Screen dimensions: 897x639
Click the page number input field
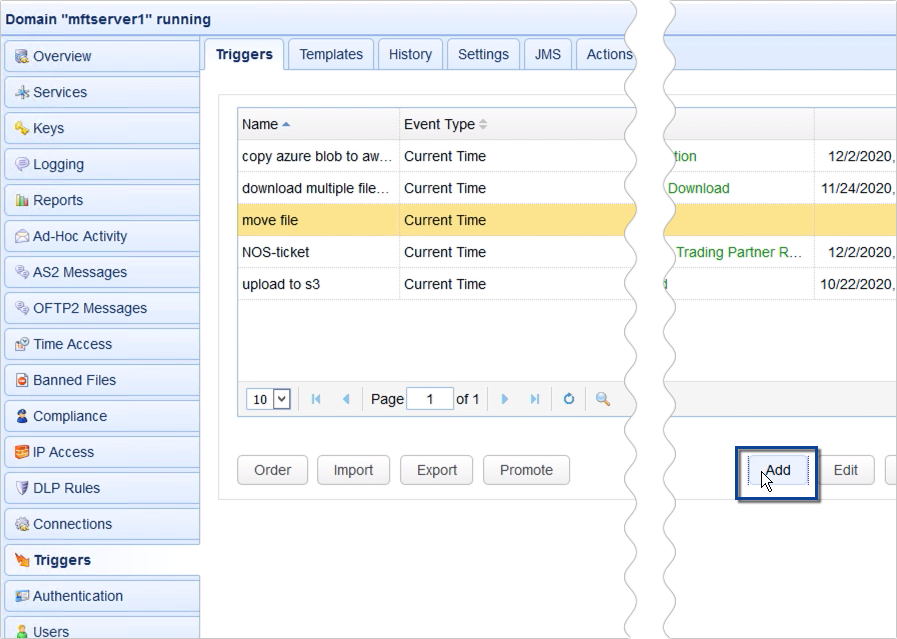(x=430, y=398)
